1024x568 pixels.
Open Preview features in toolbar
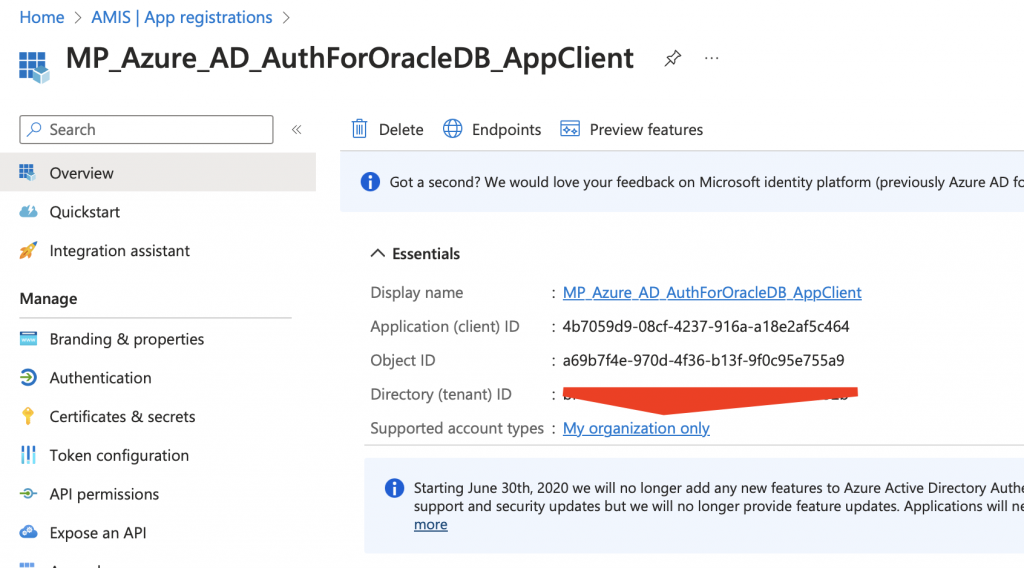[x=632, y=129]
